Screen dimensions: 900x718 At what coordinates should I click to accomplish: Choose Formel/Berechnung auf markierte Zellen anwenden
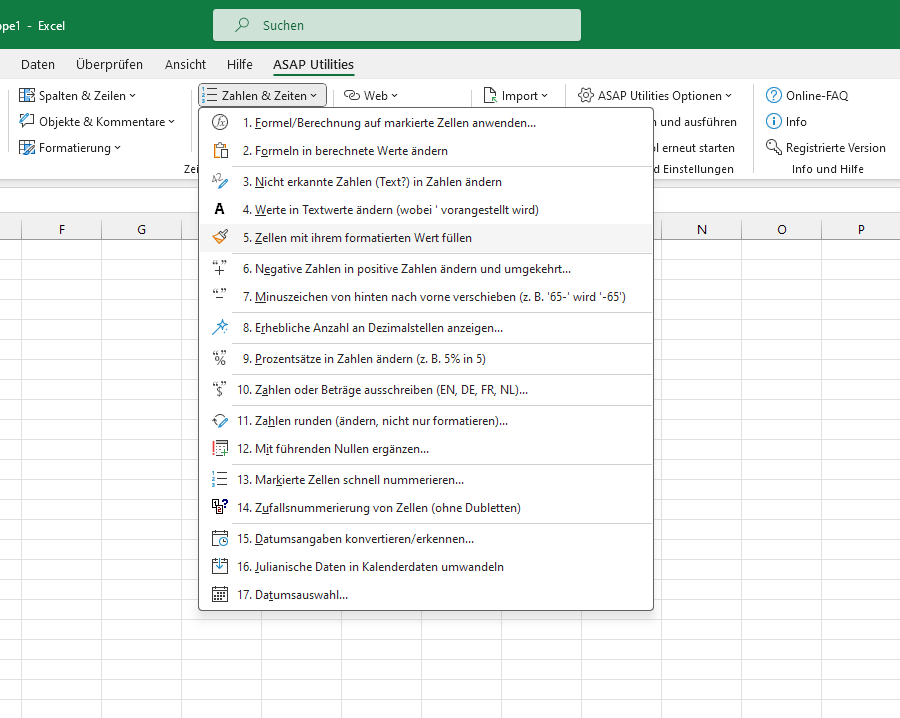pyautogui.click(x=426, y=122)
